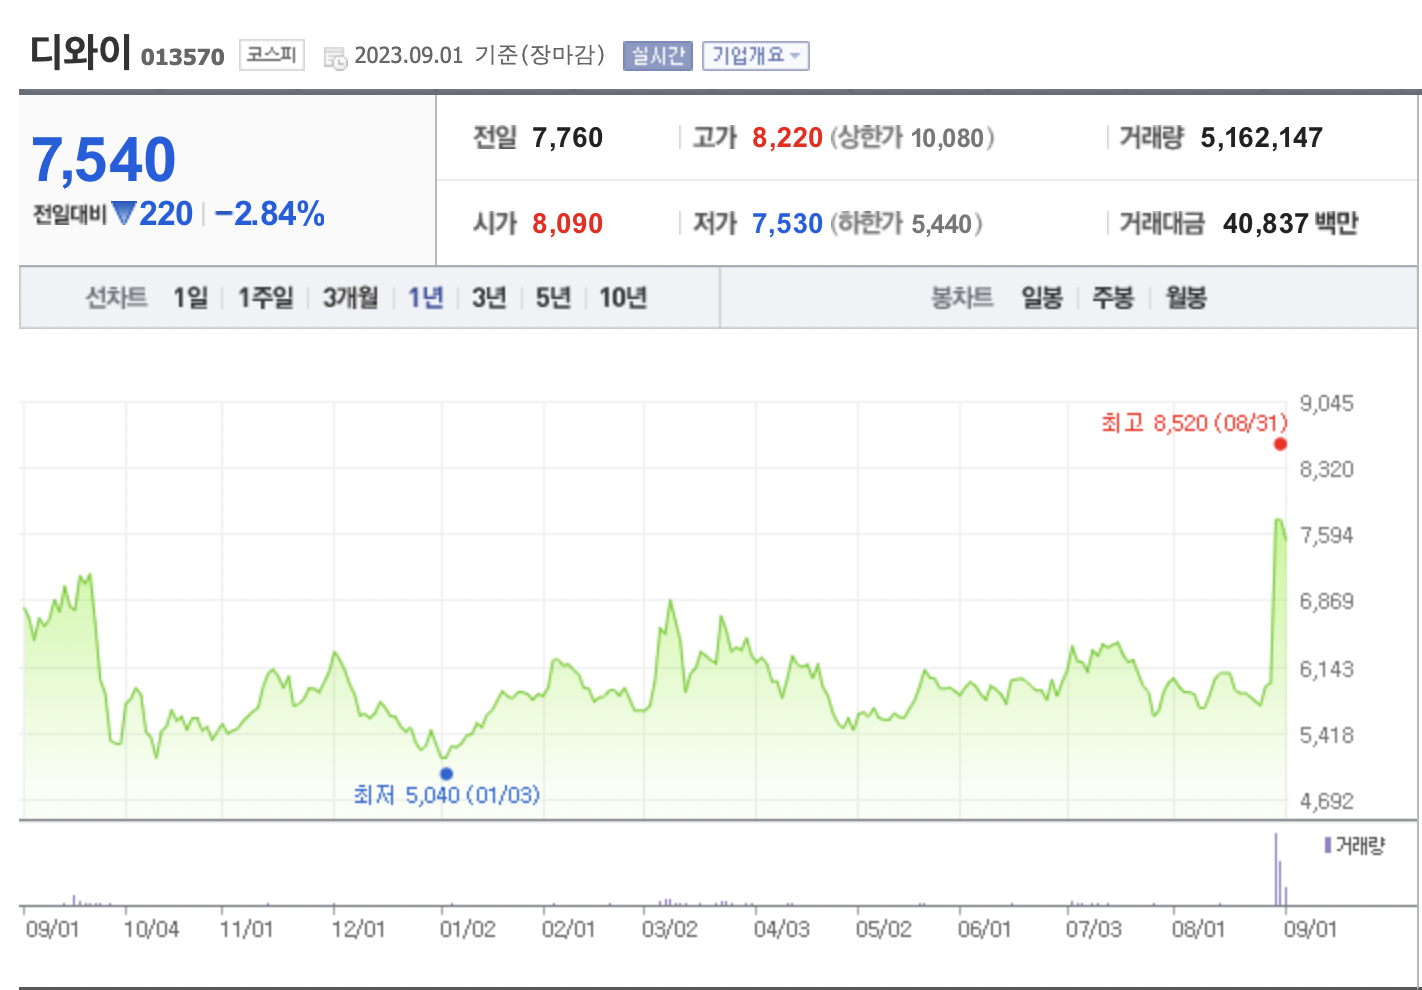Click the 거래량 legend in volume chart
The height and width of the screenshot is (990, 1422).
[x=1355, y=846]
